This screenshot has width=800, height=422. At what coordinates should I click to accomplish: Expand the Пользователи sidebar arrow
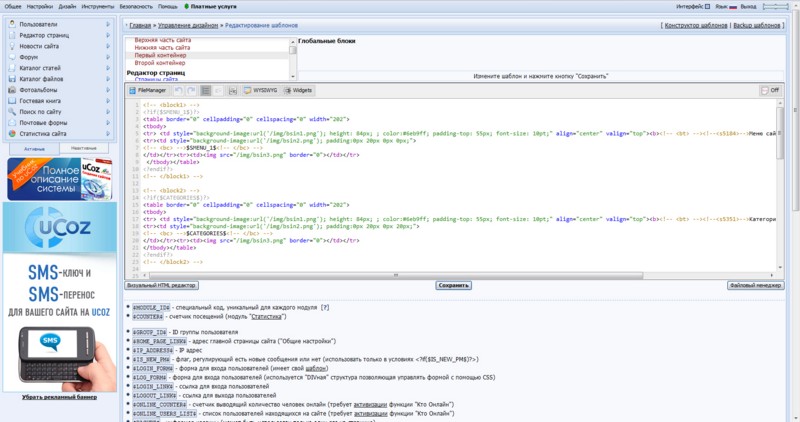click(x=107, y=23)
